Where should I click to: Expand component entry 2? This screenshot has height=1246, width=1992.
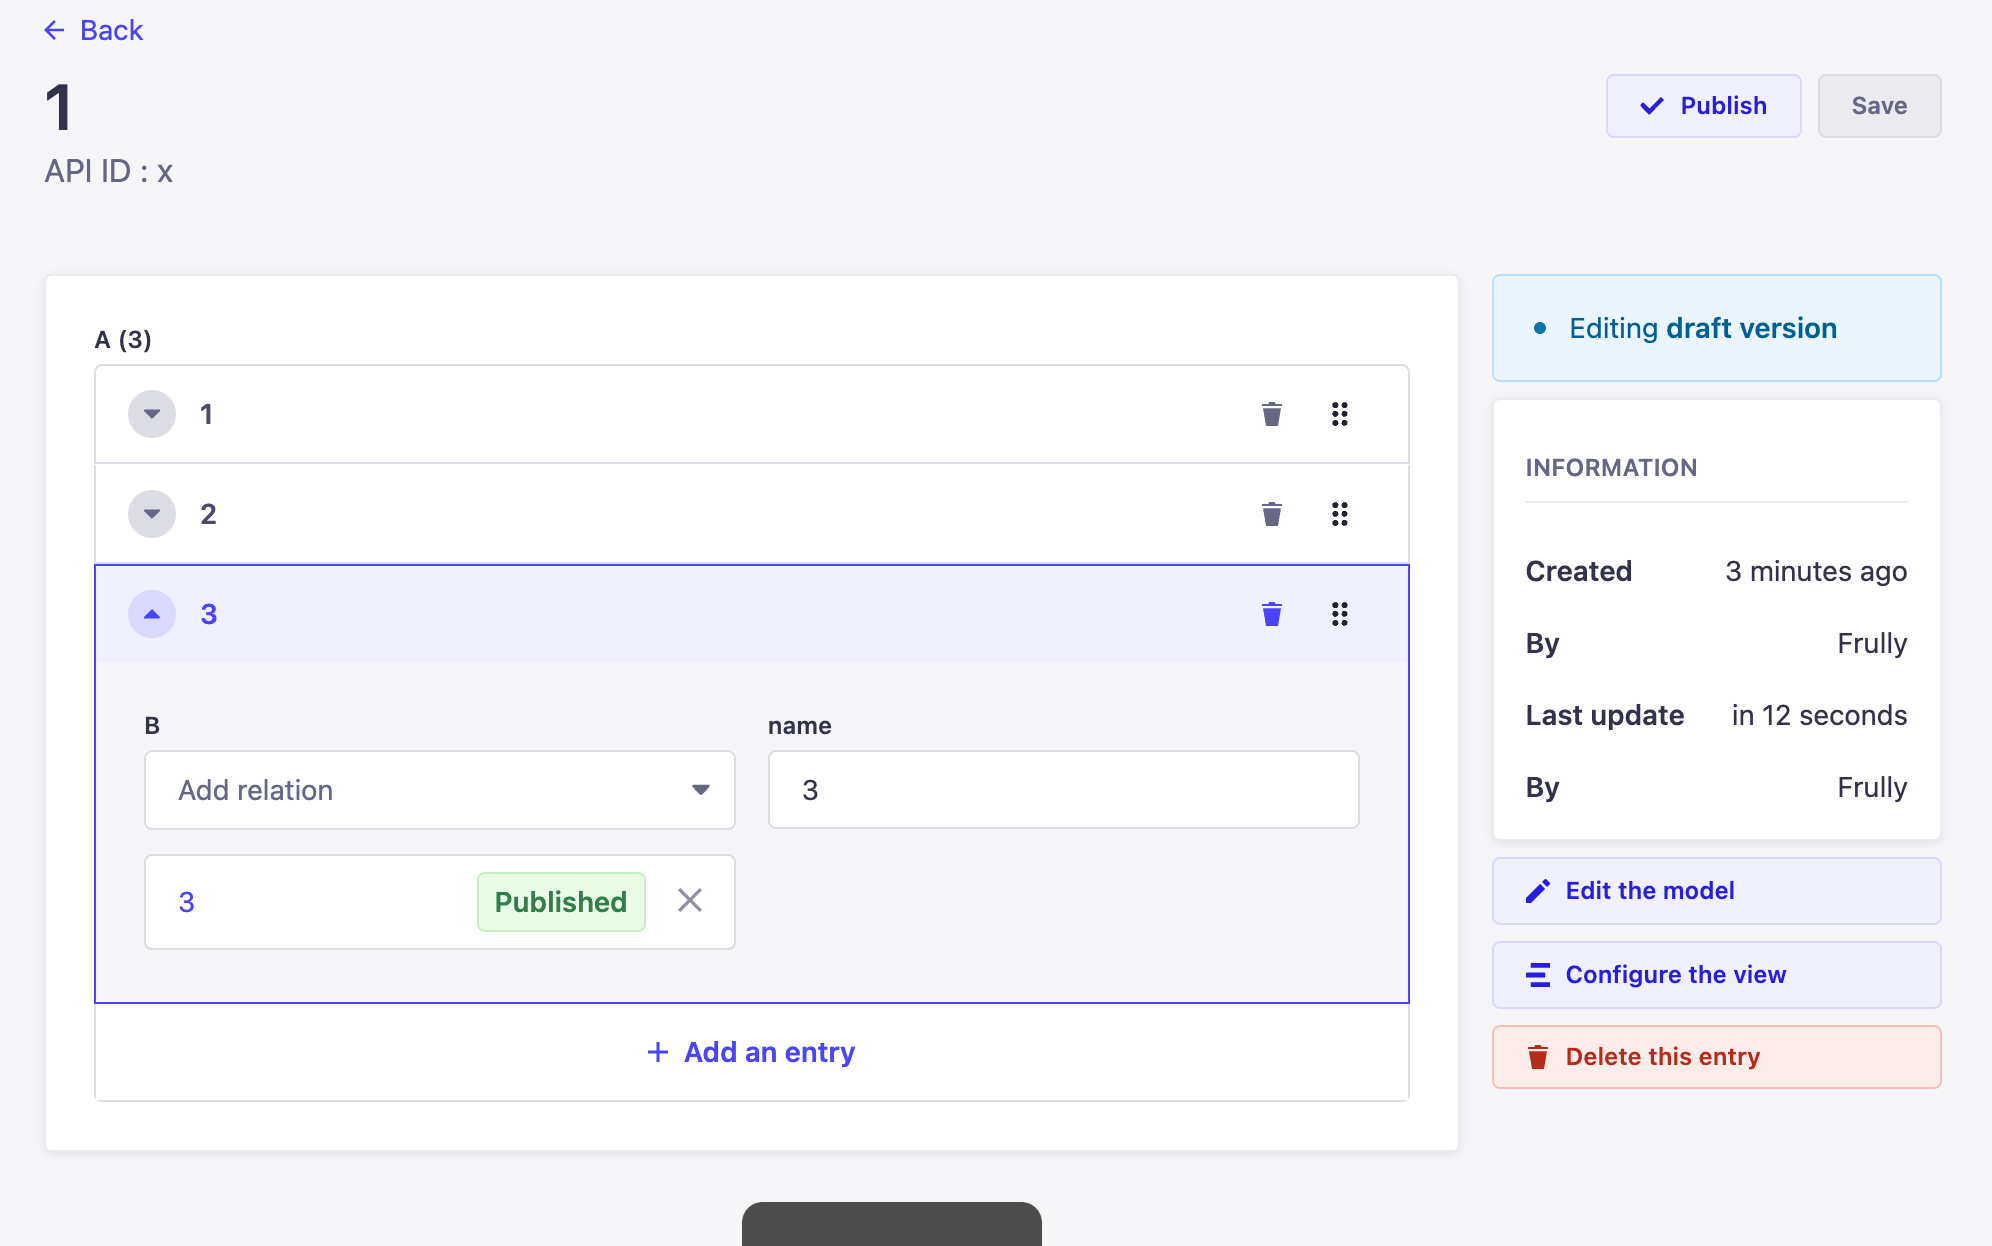(x=152, y=514)
